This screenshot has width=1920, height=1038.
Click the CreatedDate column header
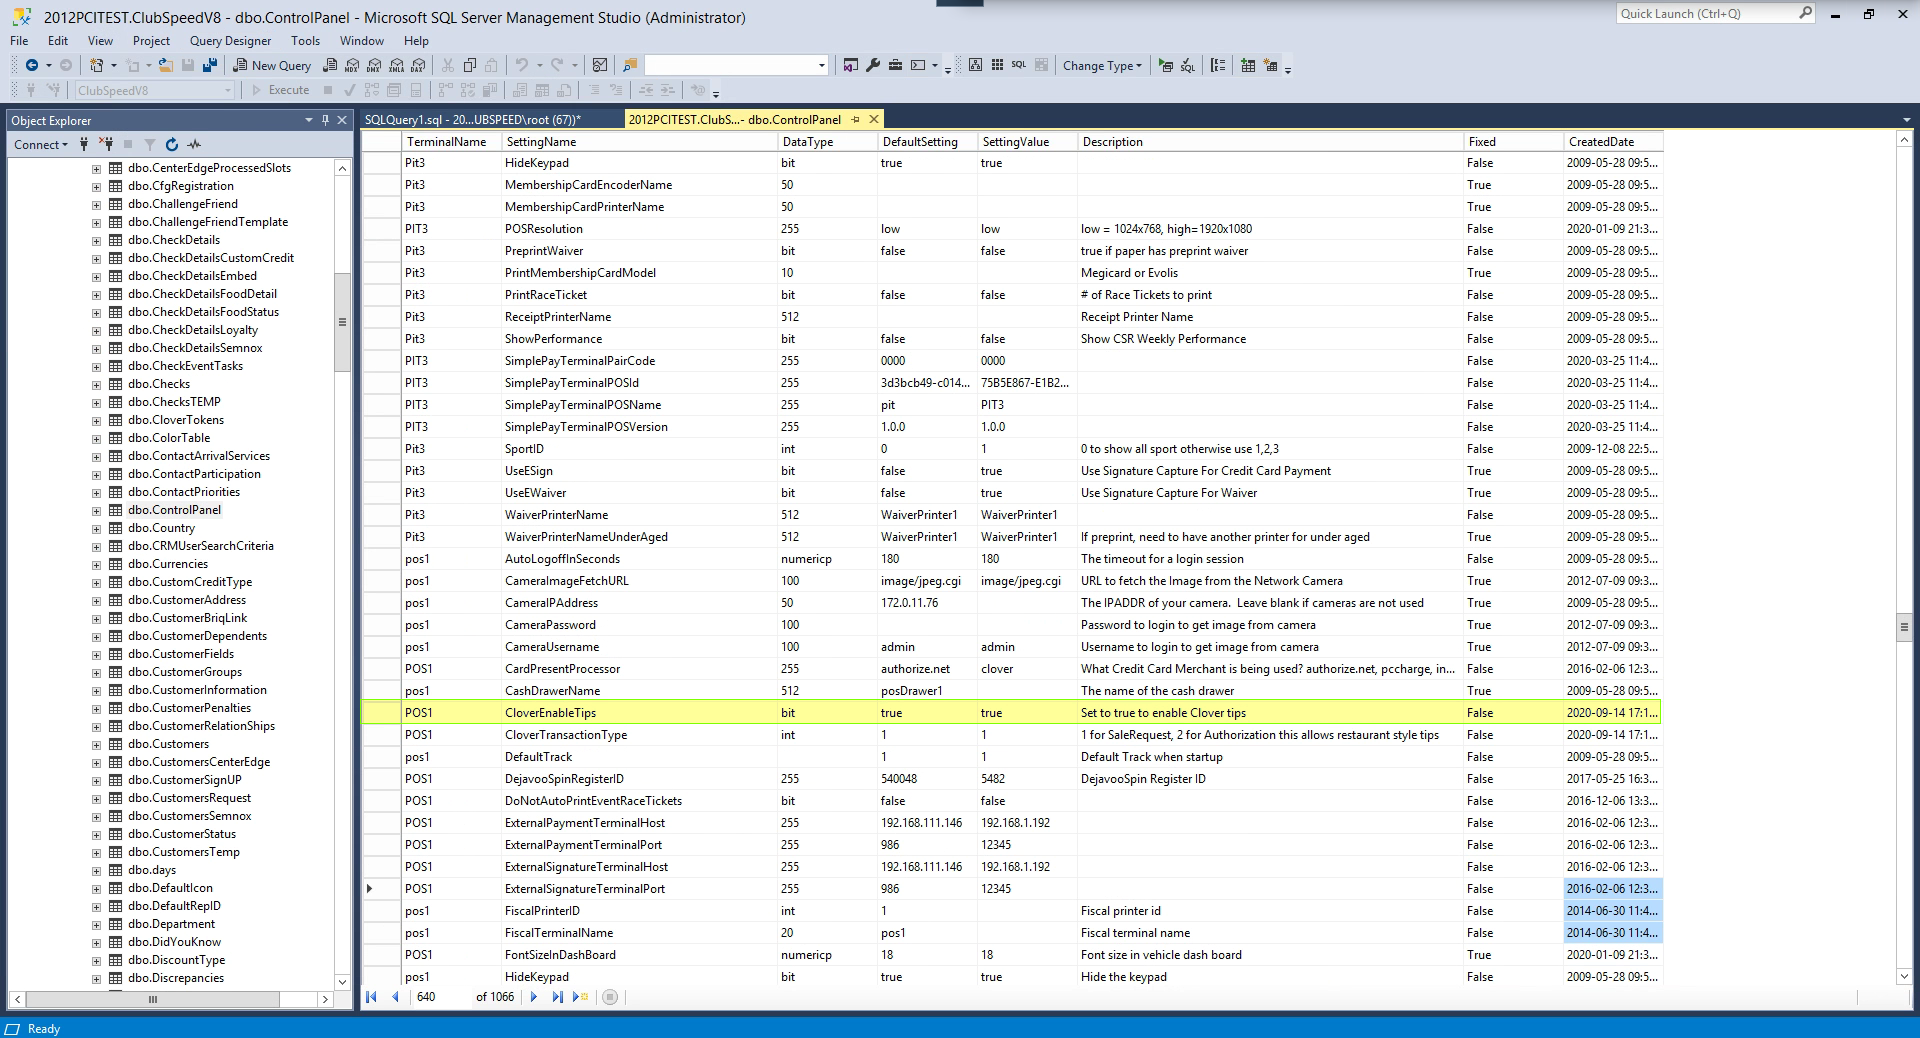coord(1613,142)
